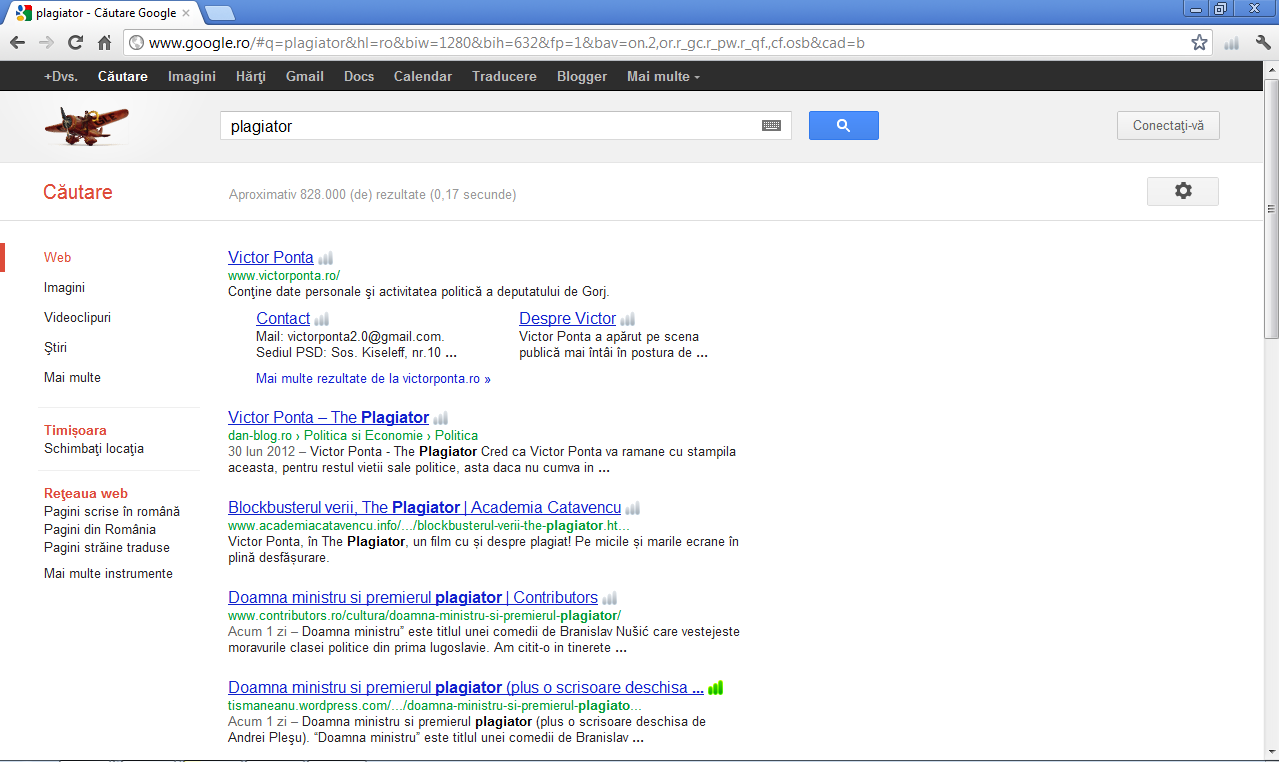Open the Despre Victor sitelink
Image resolution: width=1279 pixels, height=762 pixels.
click(567, 319)
